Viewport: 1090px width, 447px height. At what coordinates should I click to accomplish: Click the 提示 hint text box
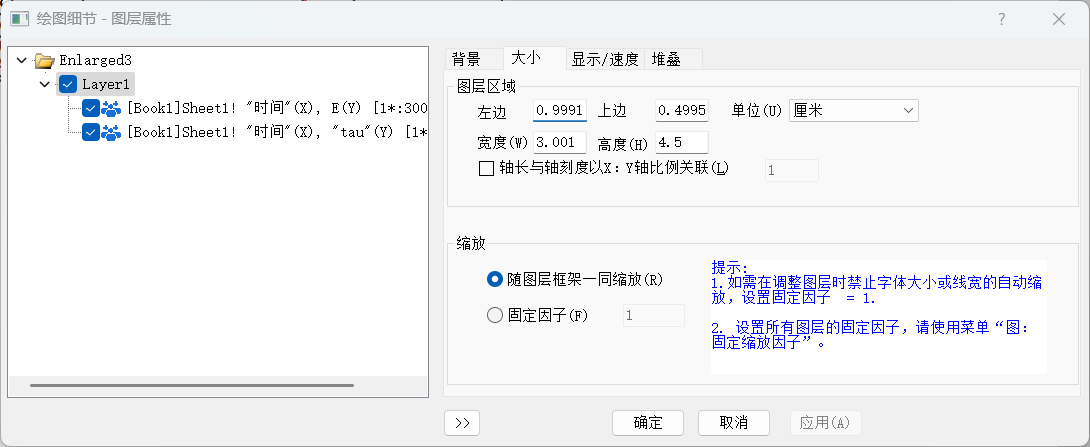pos(878,316)
